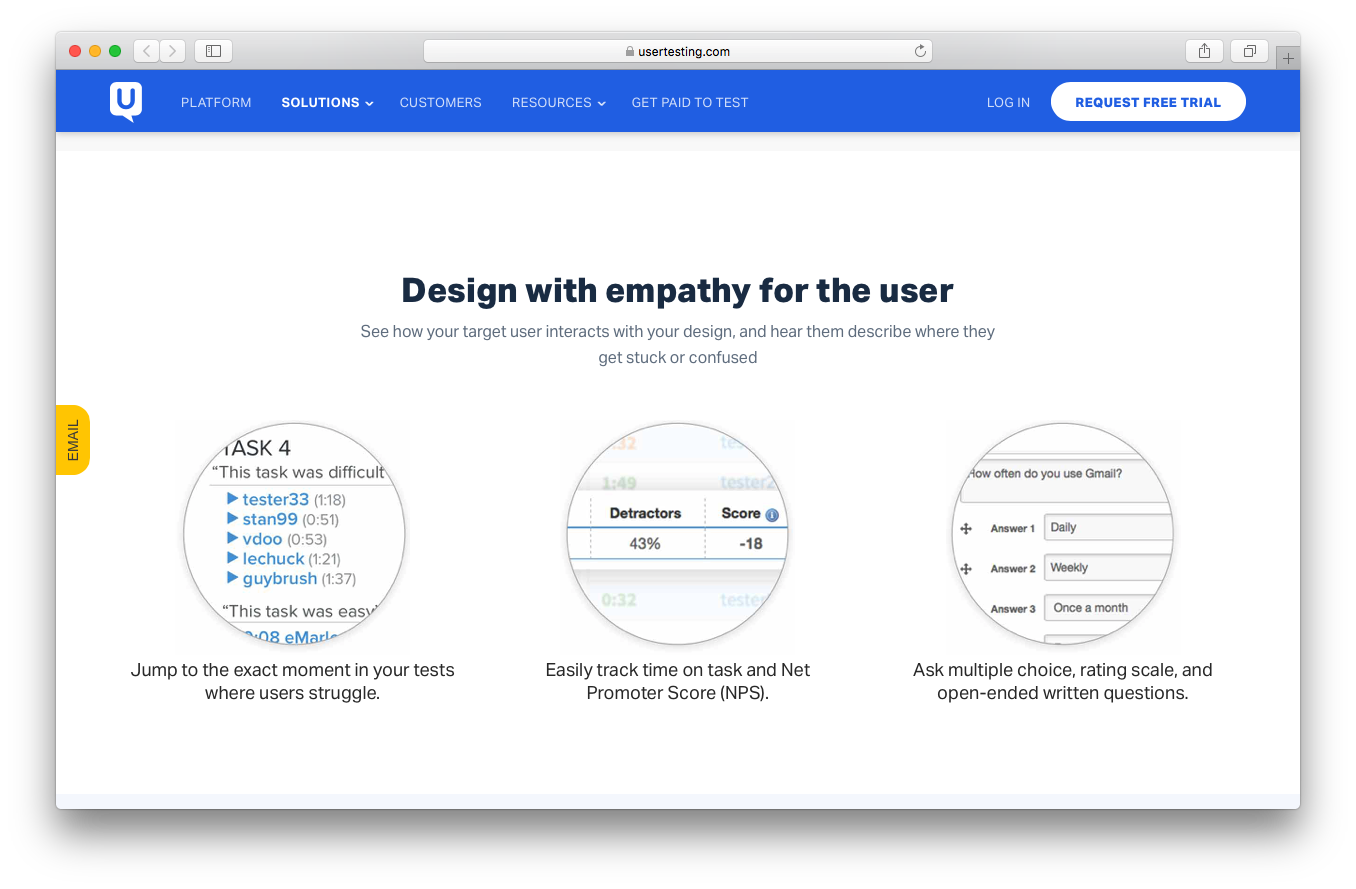Click the play triangle beside guybrush
Screen dimensions: 1356x889
click(x=232, y=577)
